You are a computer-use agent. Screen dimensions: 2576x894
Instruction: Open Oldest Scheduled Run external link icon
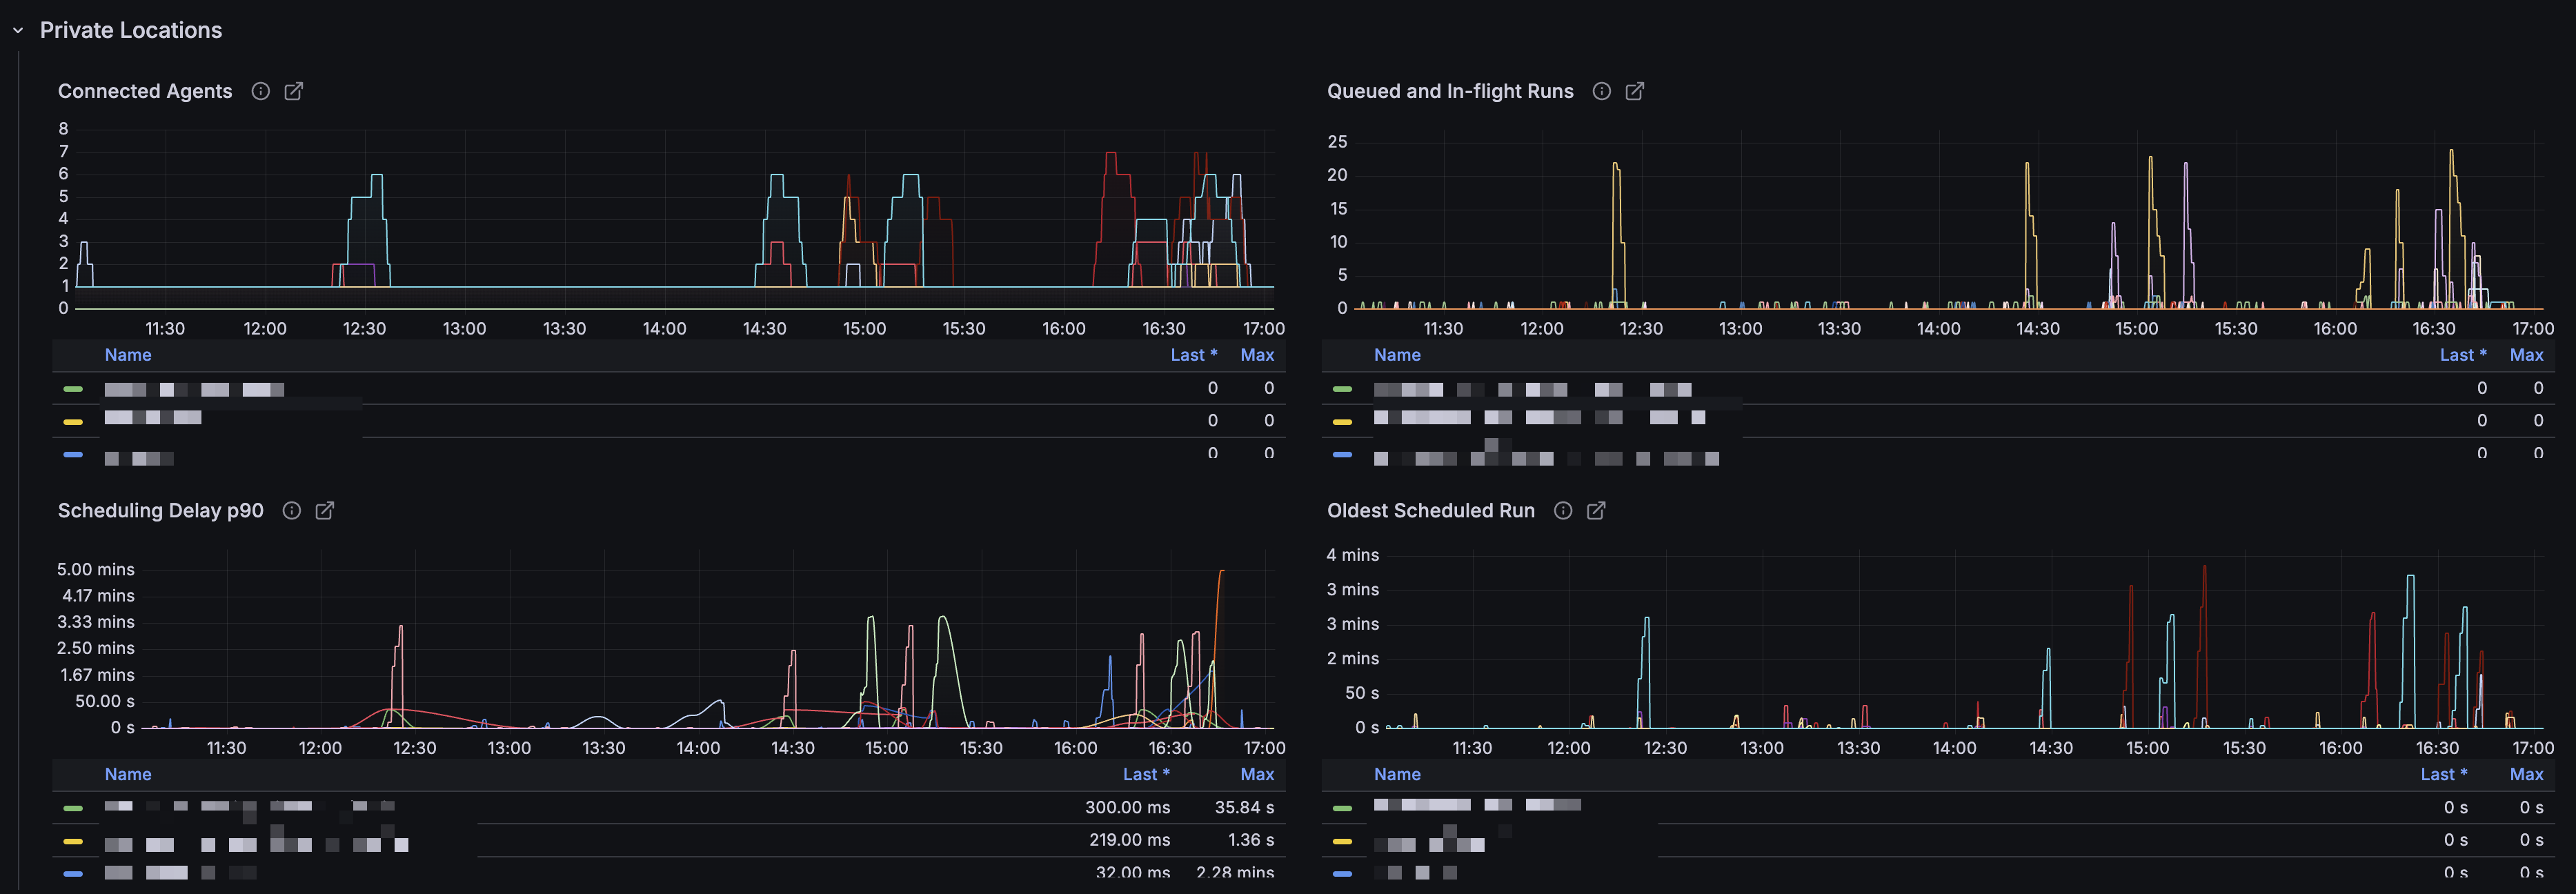click(1597, 511)
